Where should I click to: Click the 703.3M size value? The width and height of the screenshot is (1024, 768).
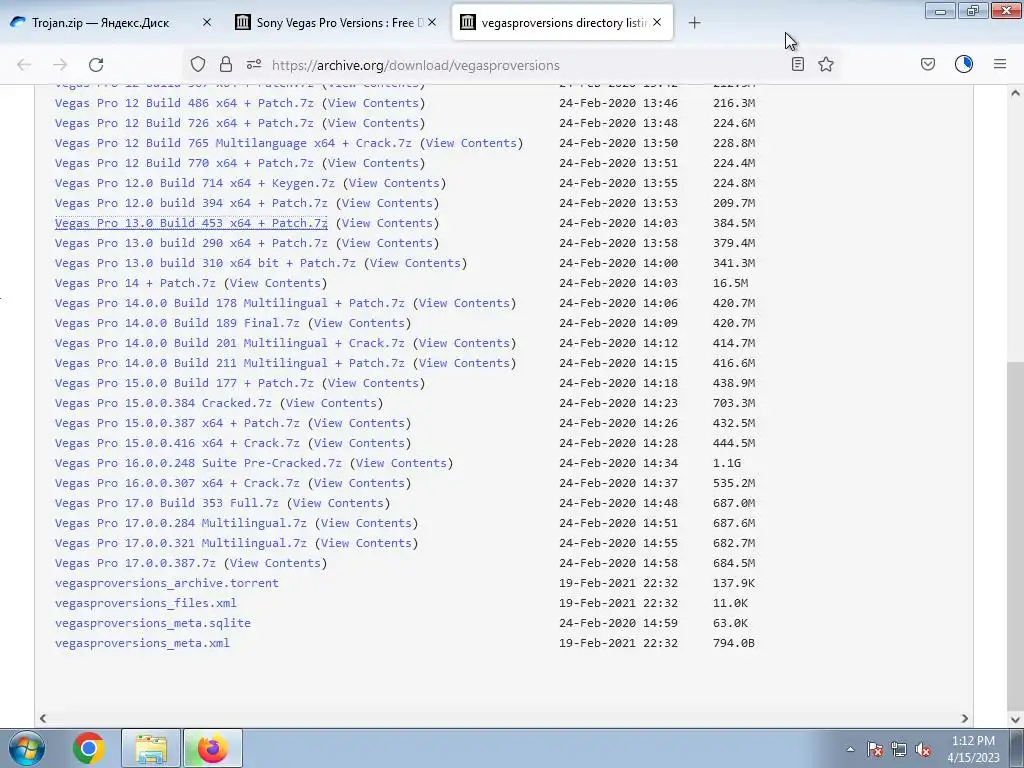coord(734,403)
